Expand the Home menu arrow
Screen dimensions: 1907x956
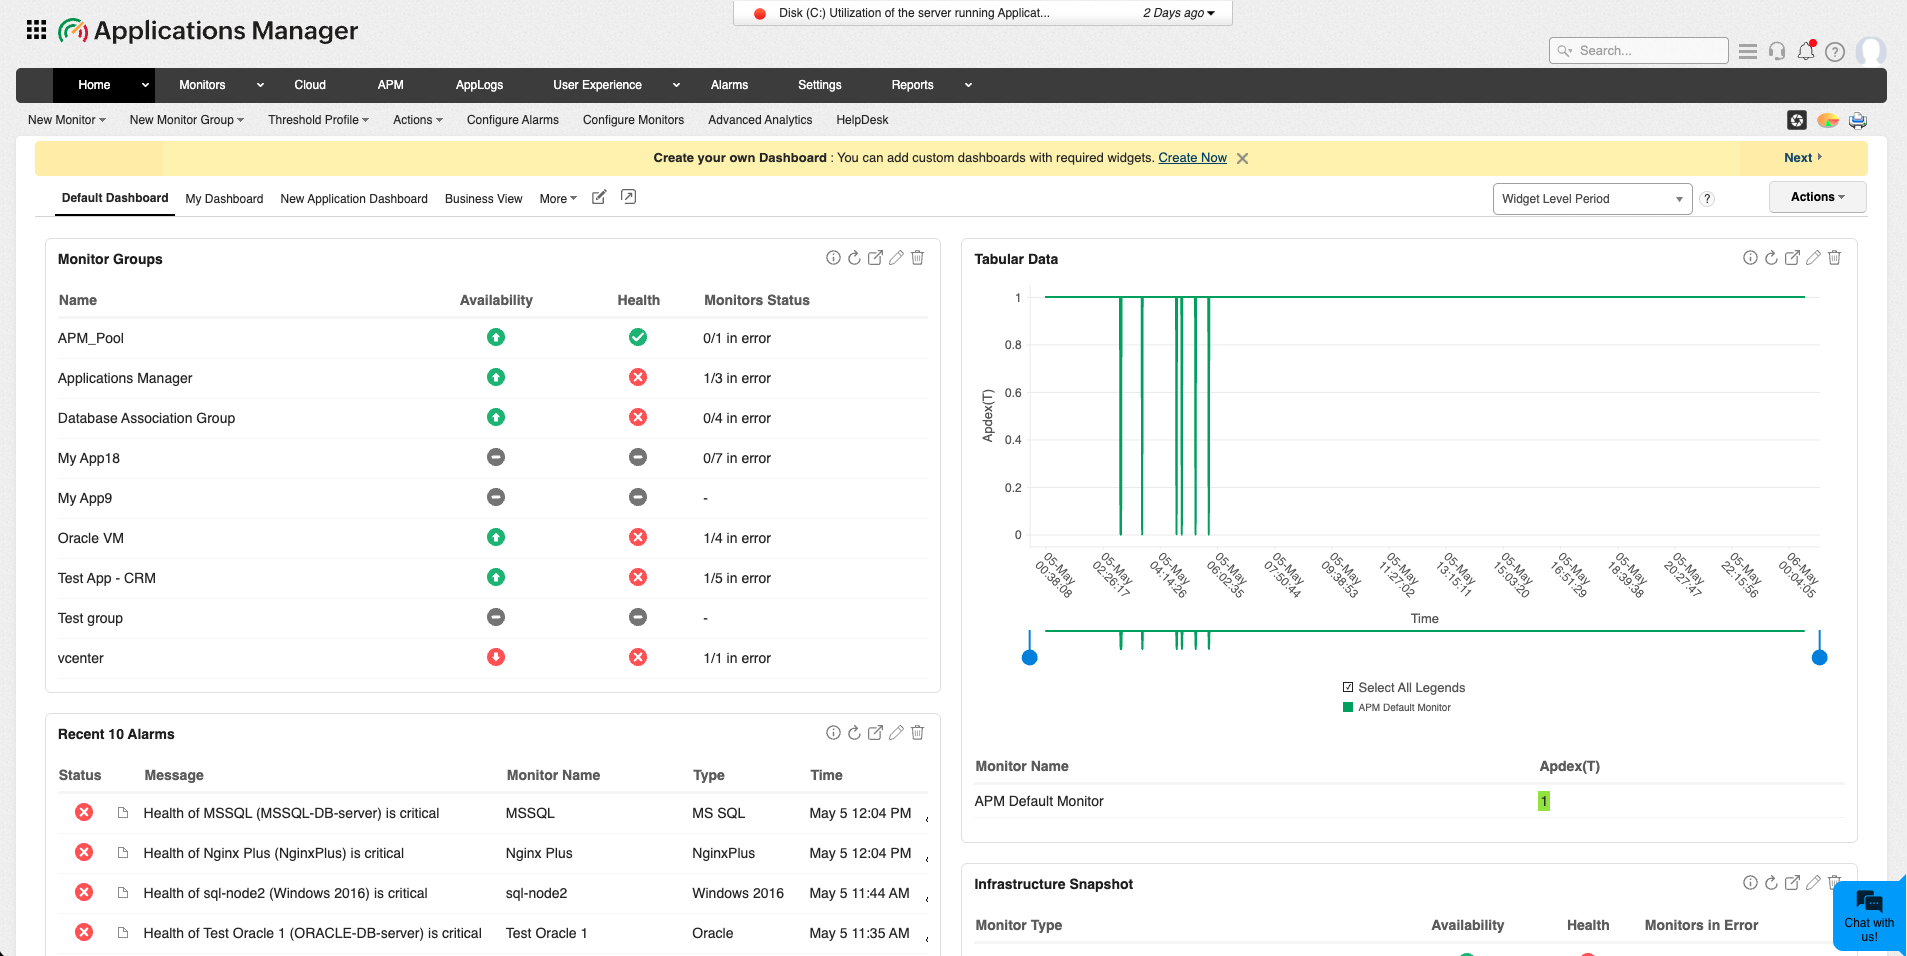145,85
